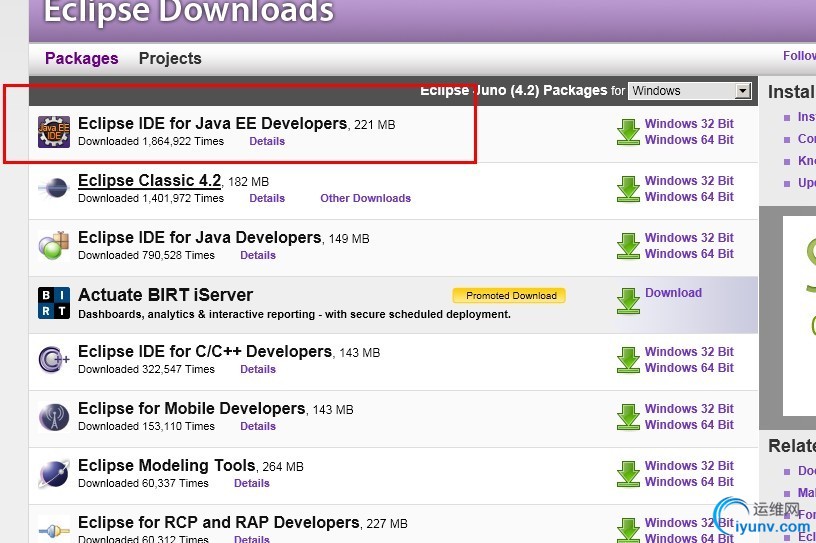The image size is (816, 543).
Task: Open Details for C/C++ Developers
Action: (x=258, y=369)
